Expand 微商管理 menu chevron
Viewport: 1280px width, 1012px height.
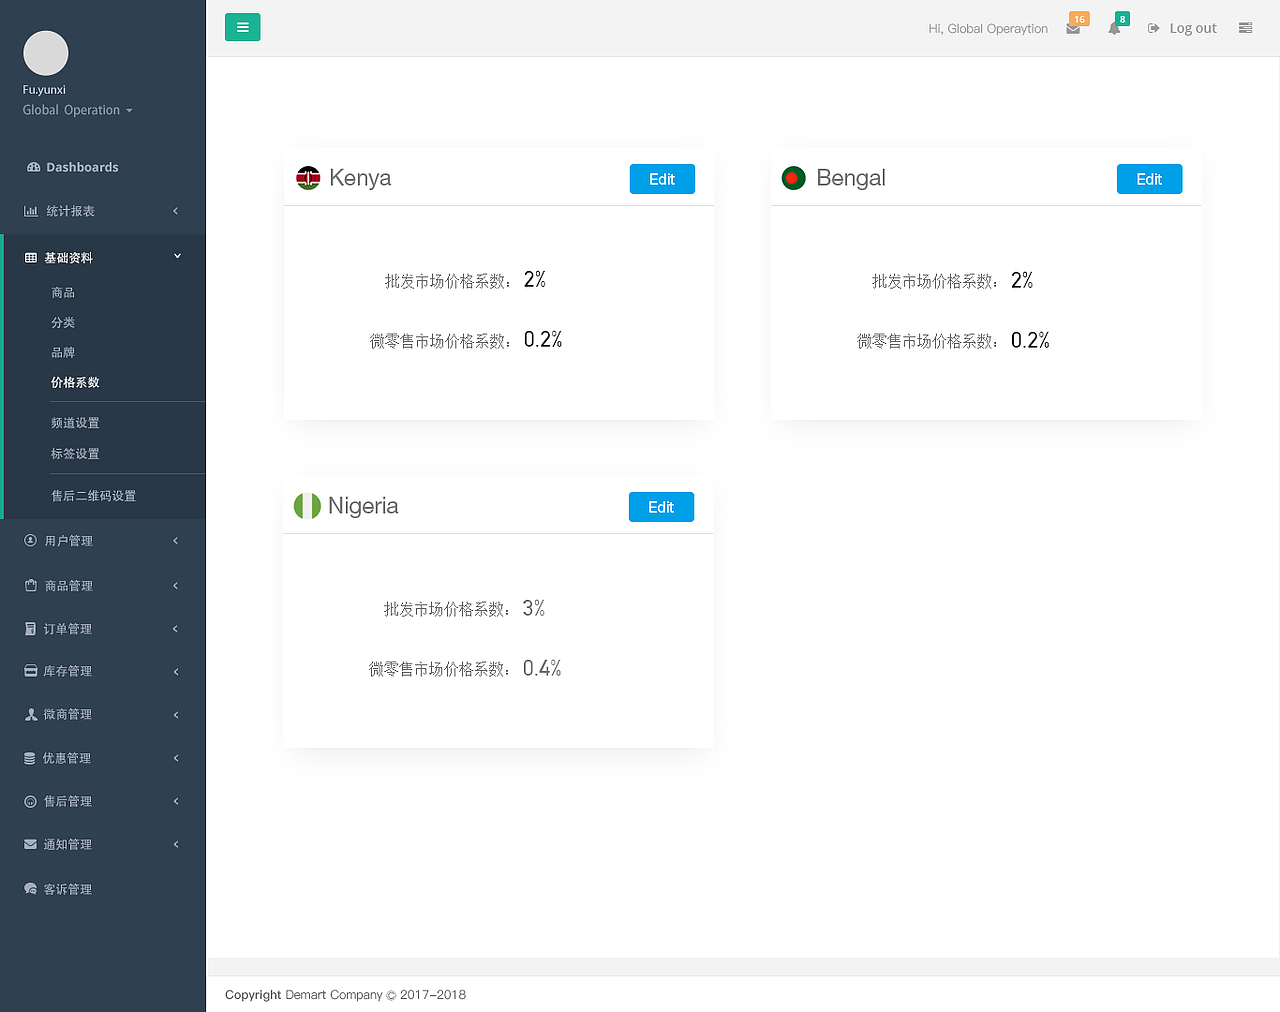click(x=176, y=715)
